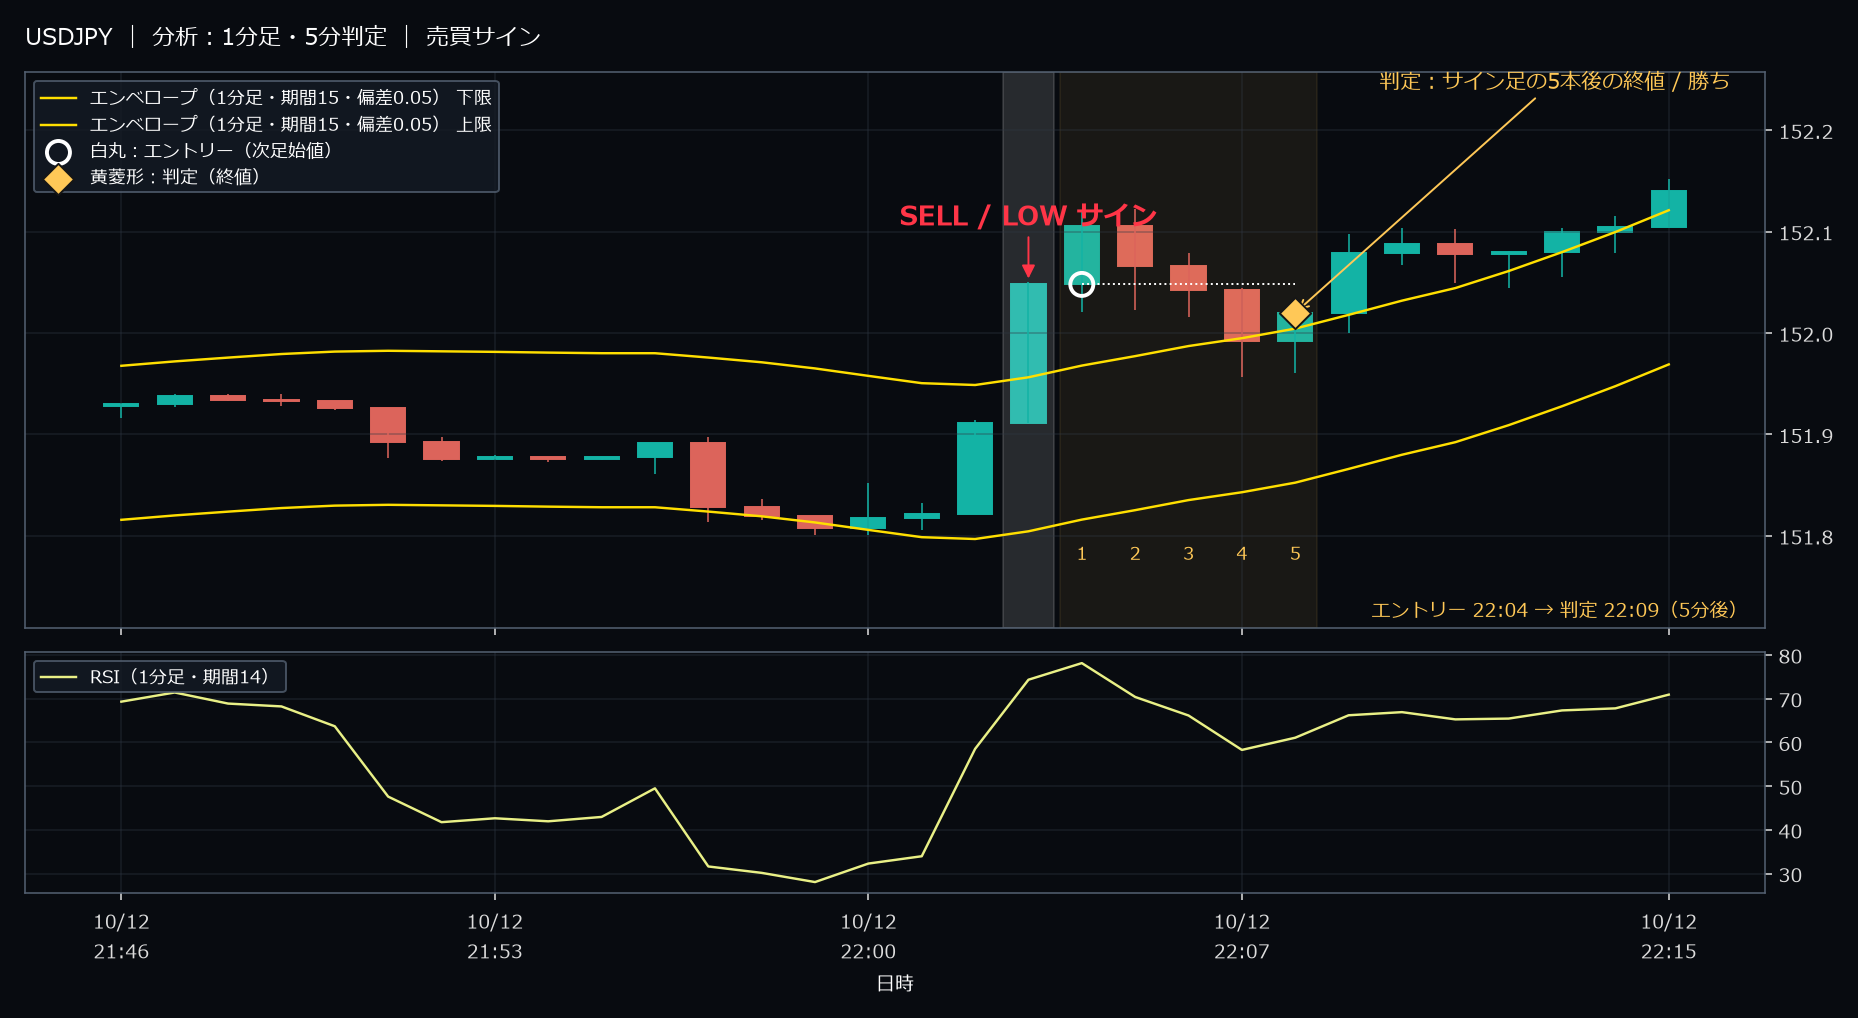Click the white circle icon in the legend
Screen dimensions: 1858x1018
pyautogui.click(x=59, y=152)
